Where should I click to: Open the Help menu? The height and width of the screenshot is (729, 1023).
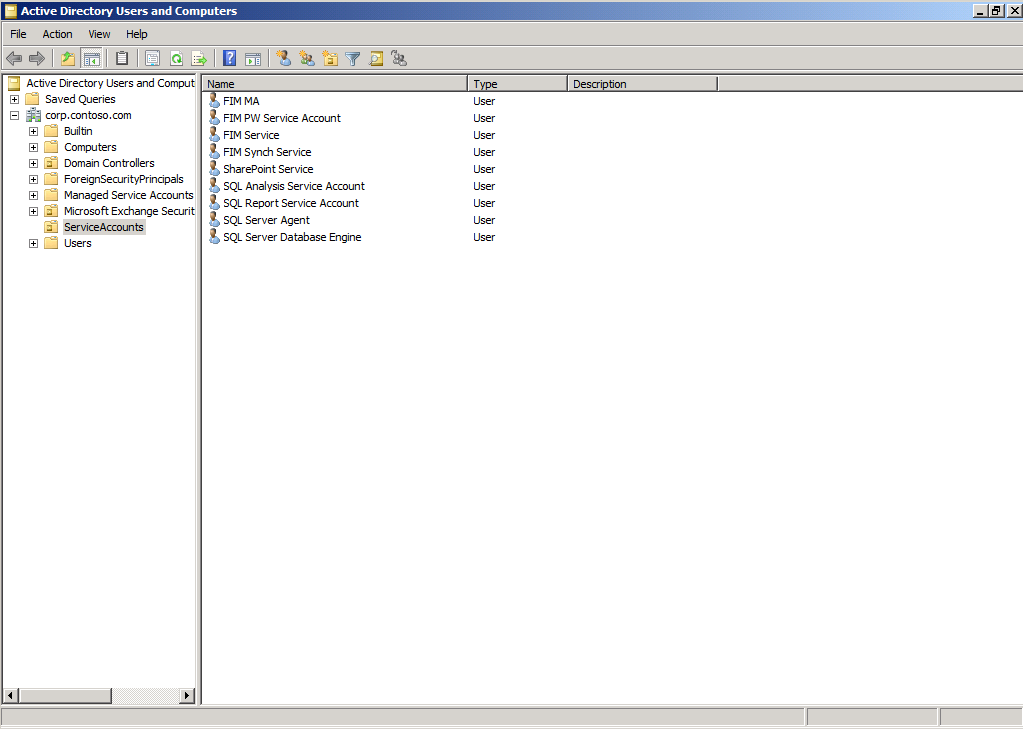point(136,34)
